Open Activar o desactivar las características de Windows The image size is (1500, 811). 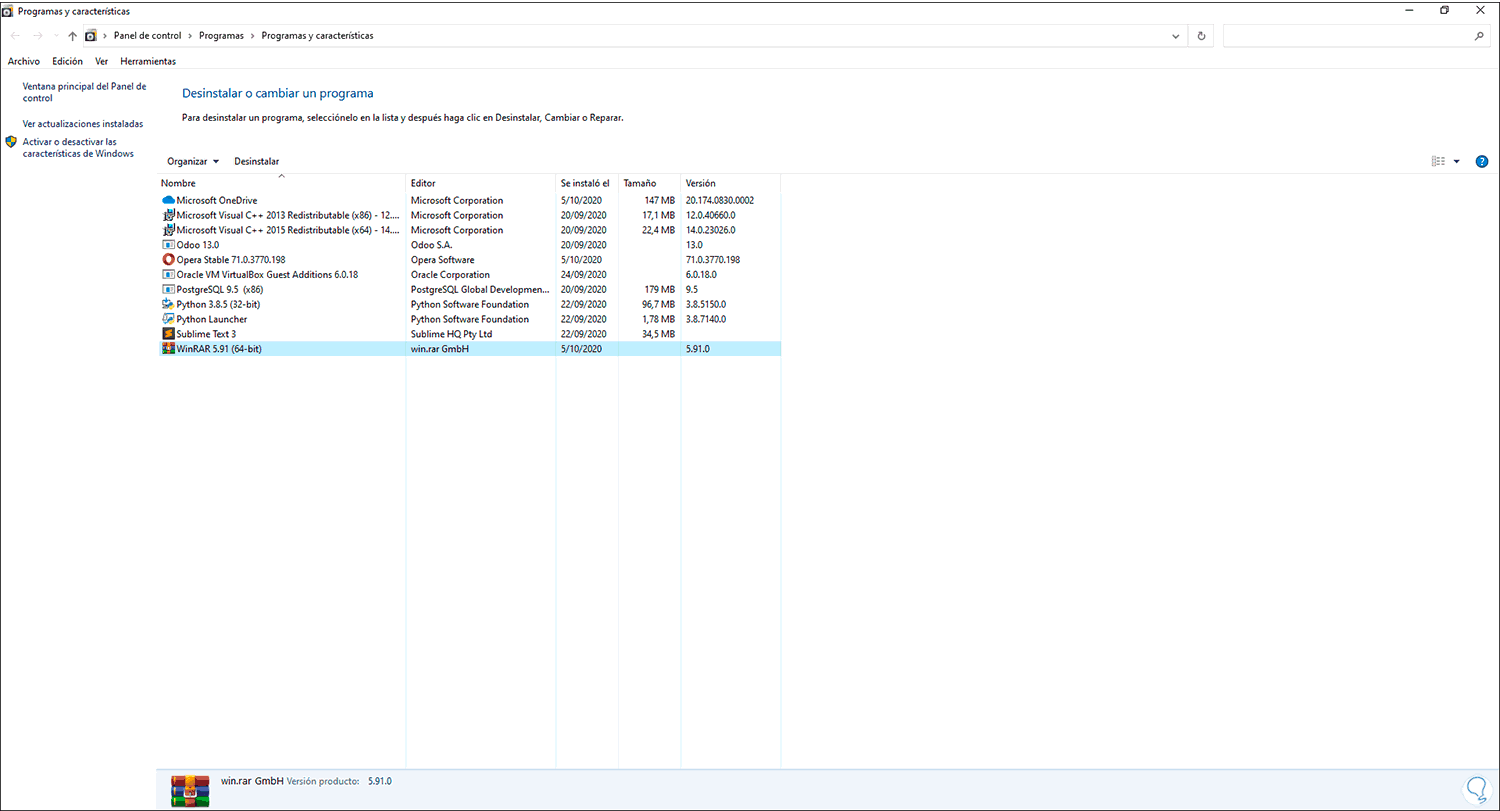click(x=78, y=148)
